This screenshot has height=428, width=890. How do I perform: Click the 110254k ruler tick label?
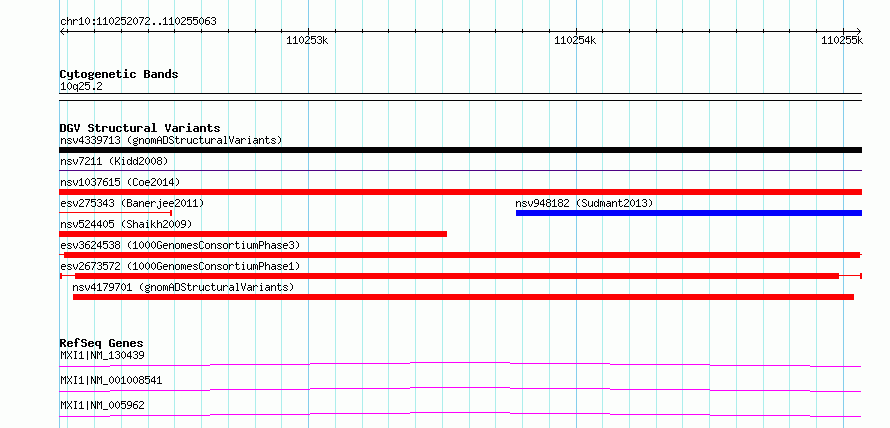point(575,40)
